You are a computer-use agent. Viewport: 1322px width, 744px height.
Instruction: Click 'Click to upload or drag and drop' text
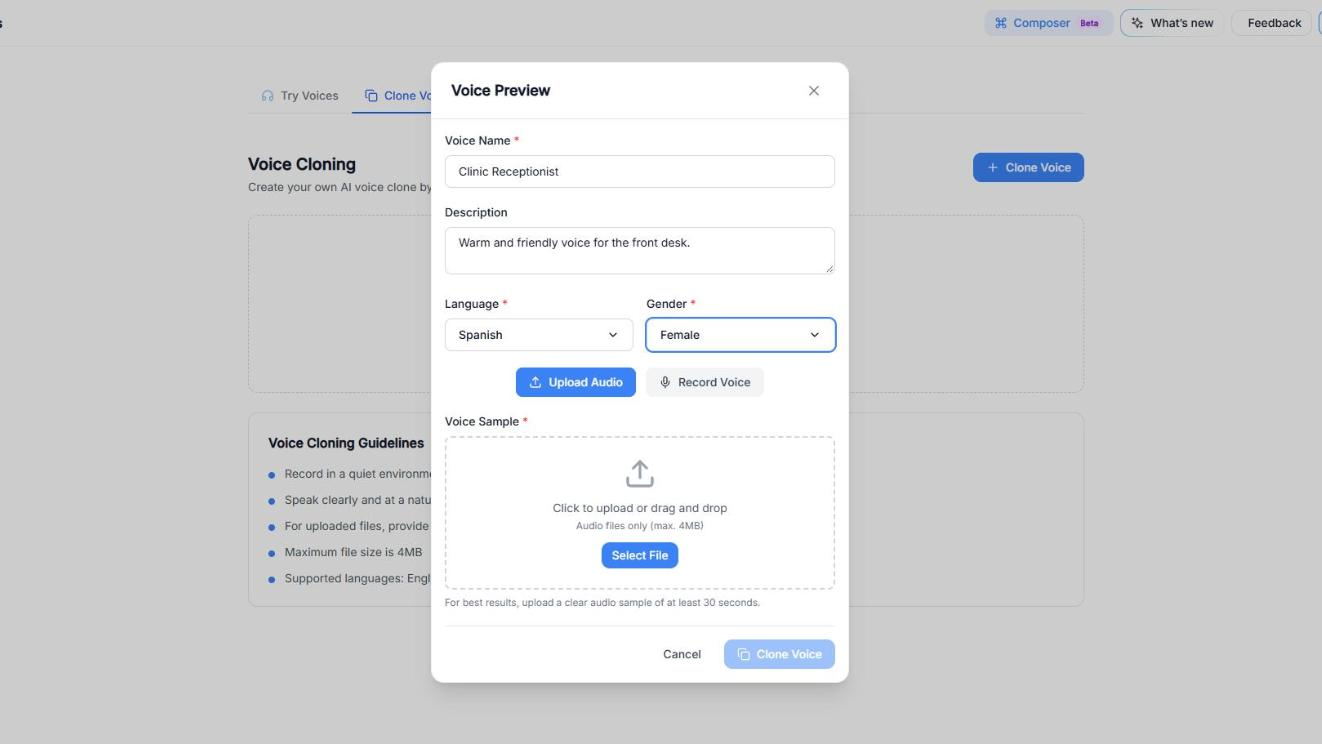(x=640, y=508)
